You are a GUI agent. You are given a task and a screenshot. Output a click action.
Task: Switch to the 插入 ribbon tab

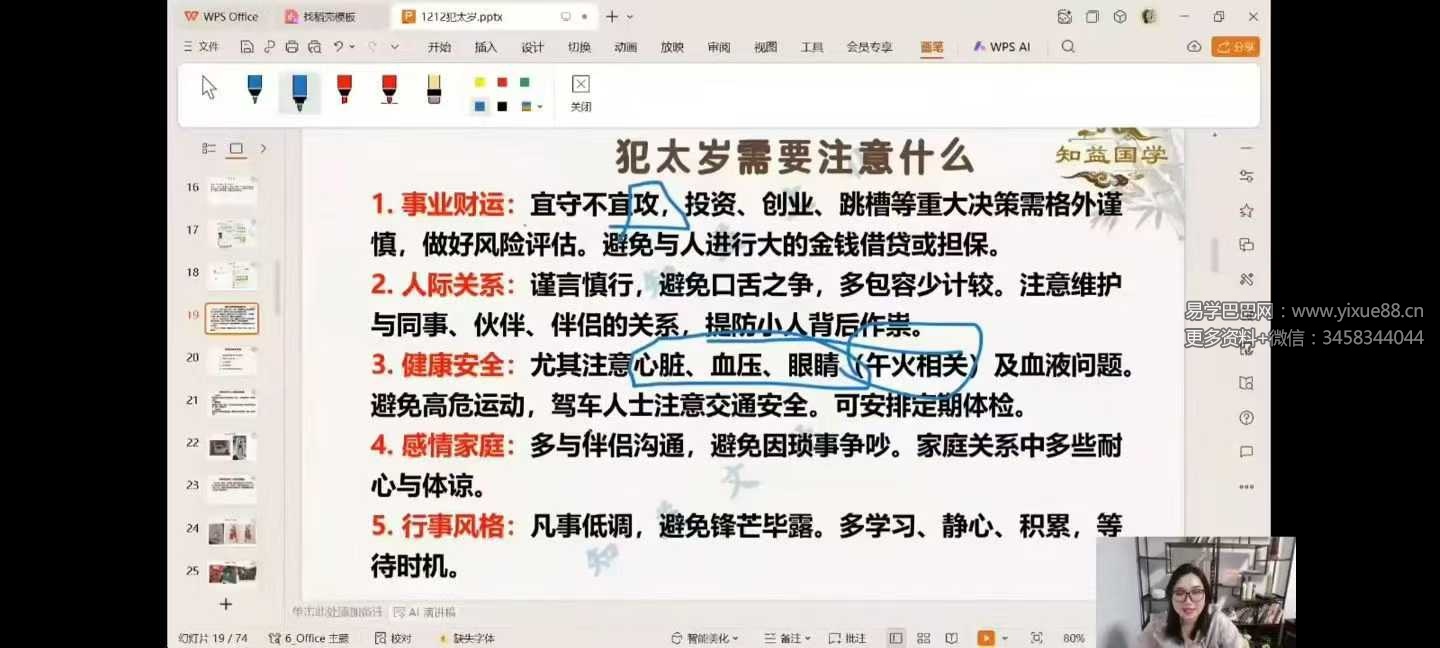(x=485, y=46)
